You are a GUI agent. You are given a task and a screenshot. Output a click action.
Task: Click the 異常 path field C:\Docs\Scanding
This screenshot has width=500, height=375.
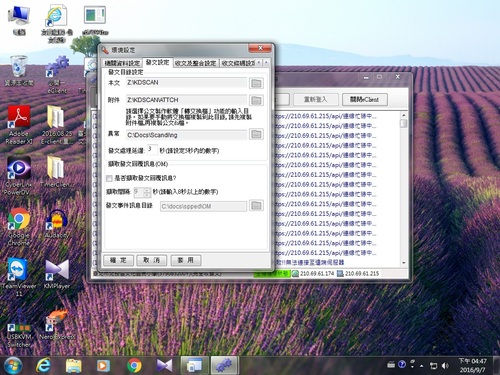point(186,135)
